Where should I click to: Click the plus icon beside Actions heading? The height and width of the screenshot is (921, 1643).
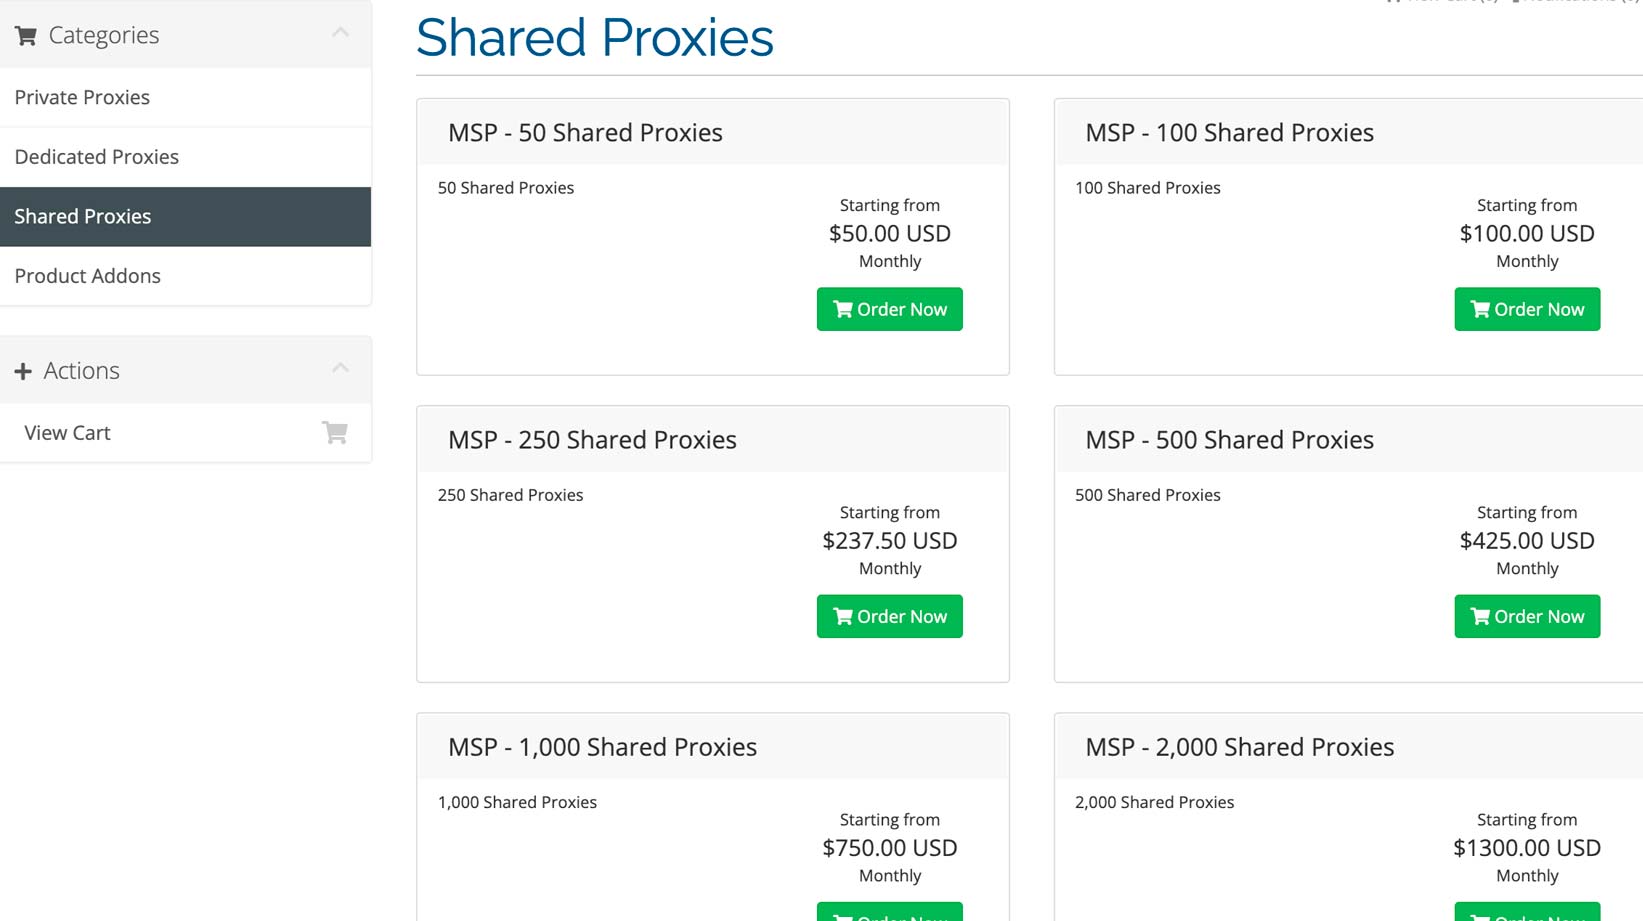tap(23, 371)
